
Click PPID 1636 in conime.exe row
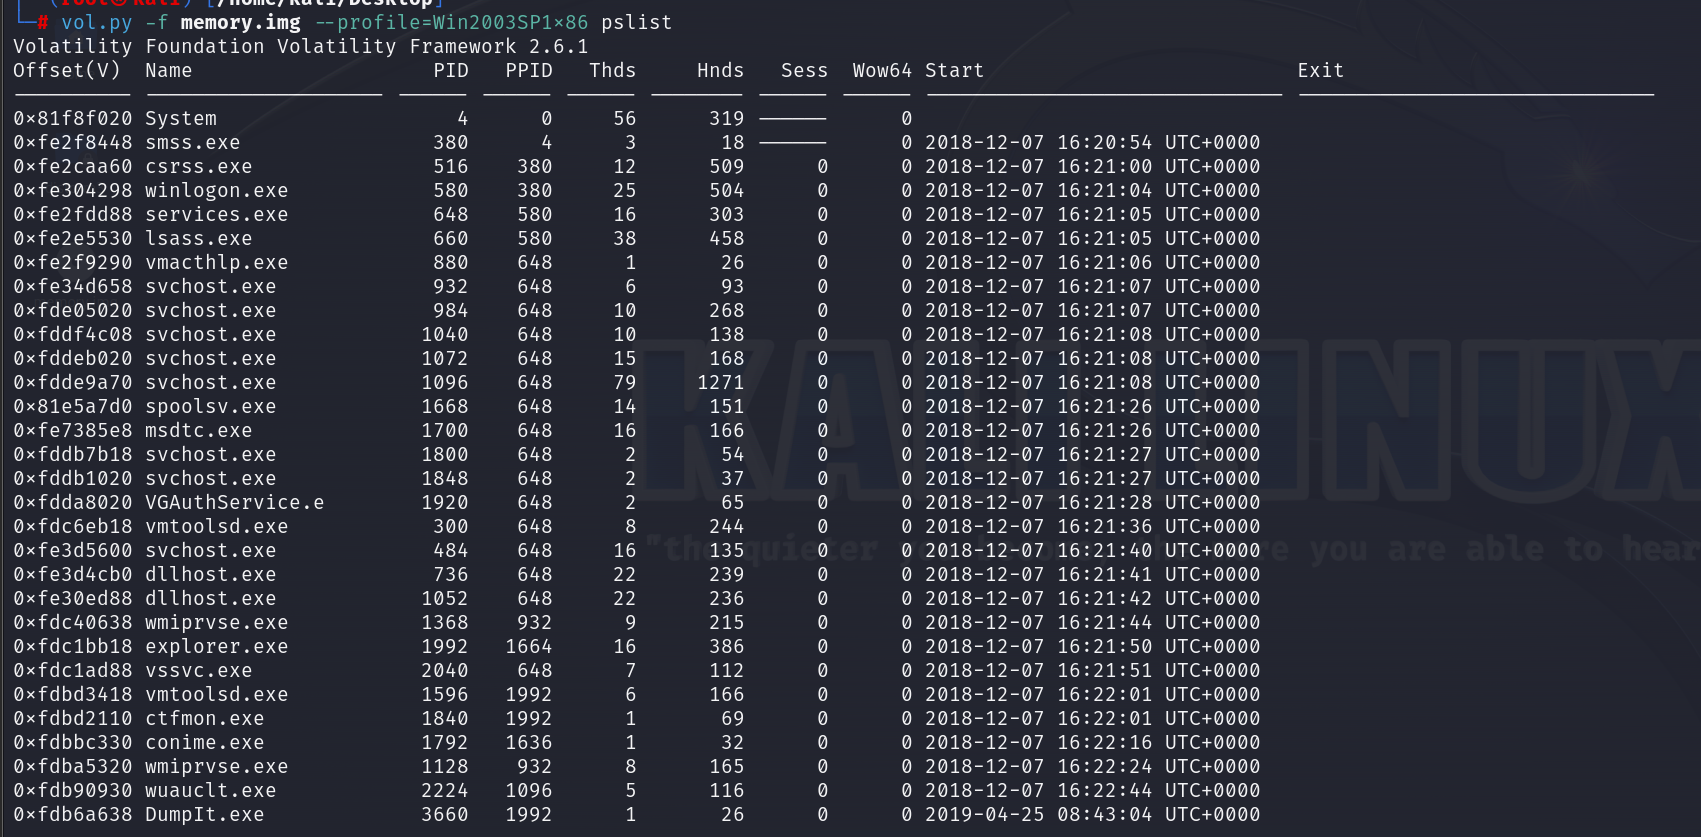[529, 742]
